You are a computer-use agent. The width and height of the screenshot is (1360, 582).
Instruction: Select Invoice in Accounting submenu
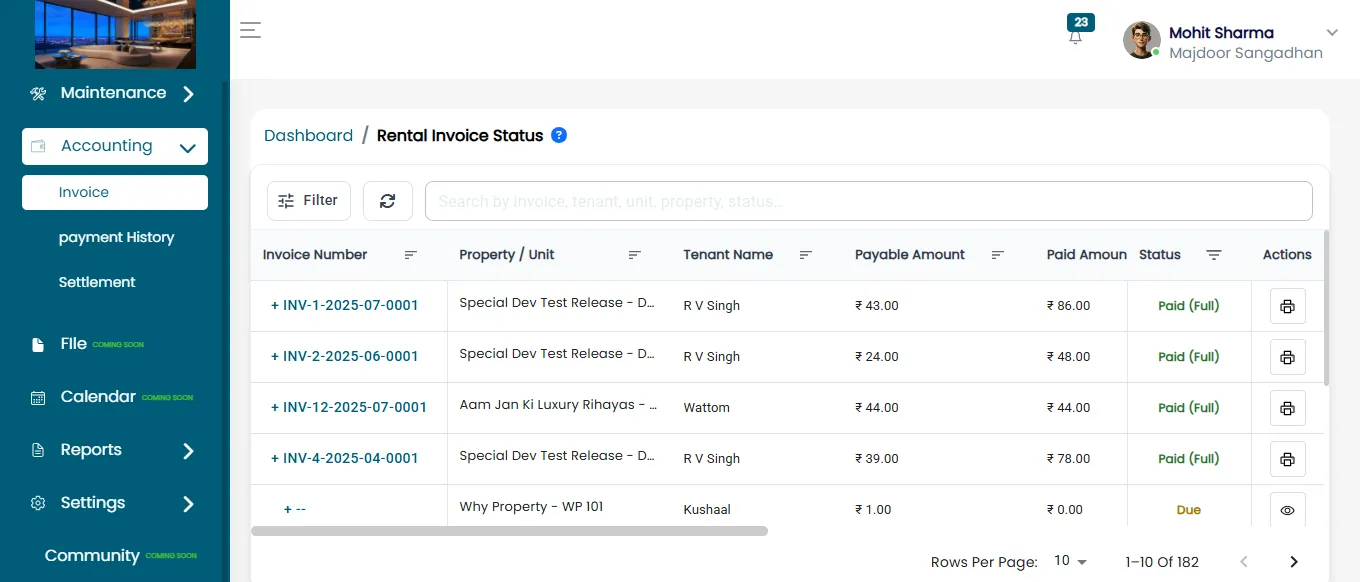(115, 193)
